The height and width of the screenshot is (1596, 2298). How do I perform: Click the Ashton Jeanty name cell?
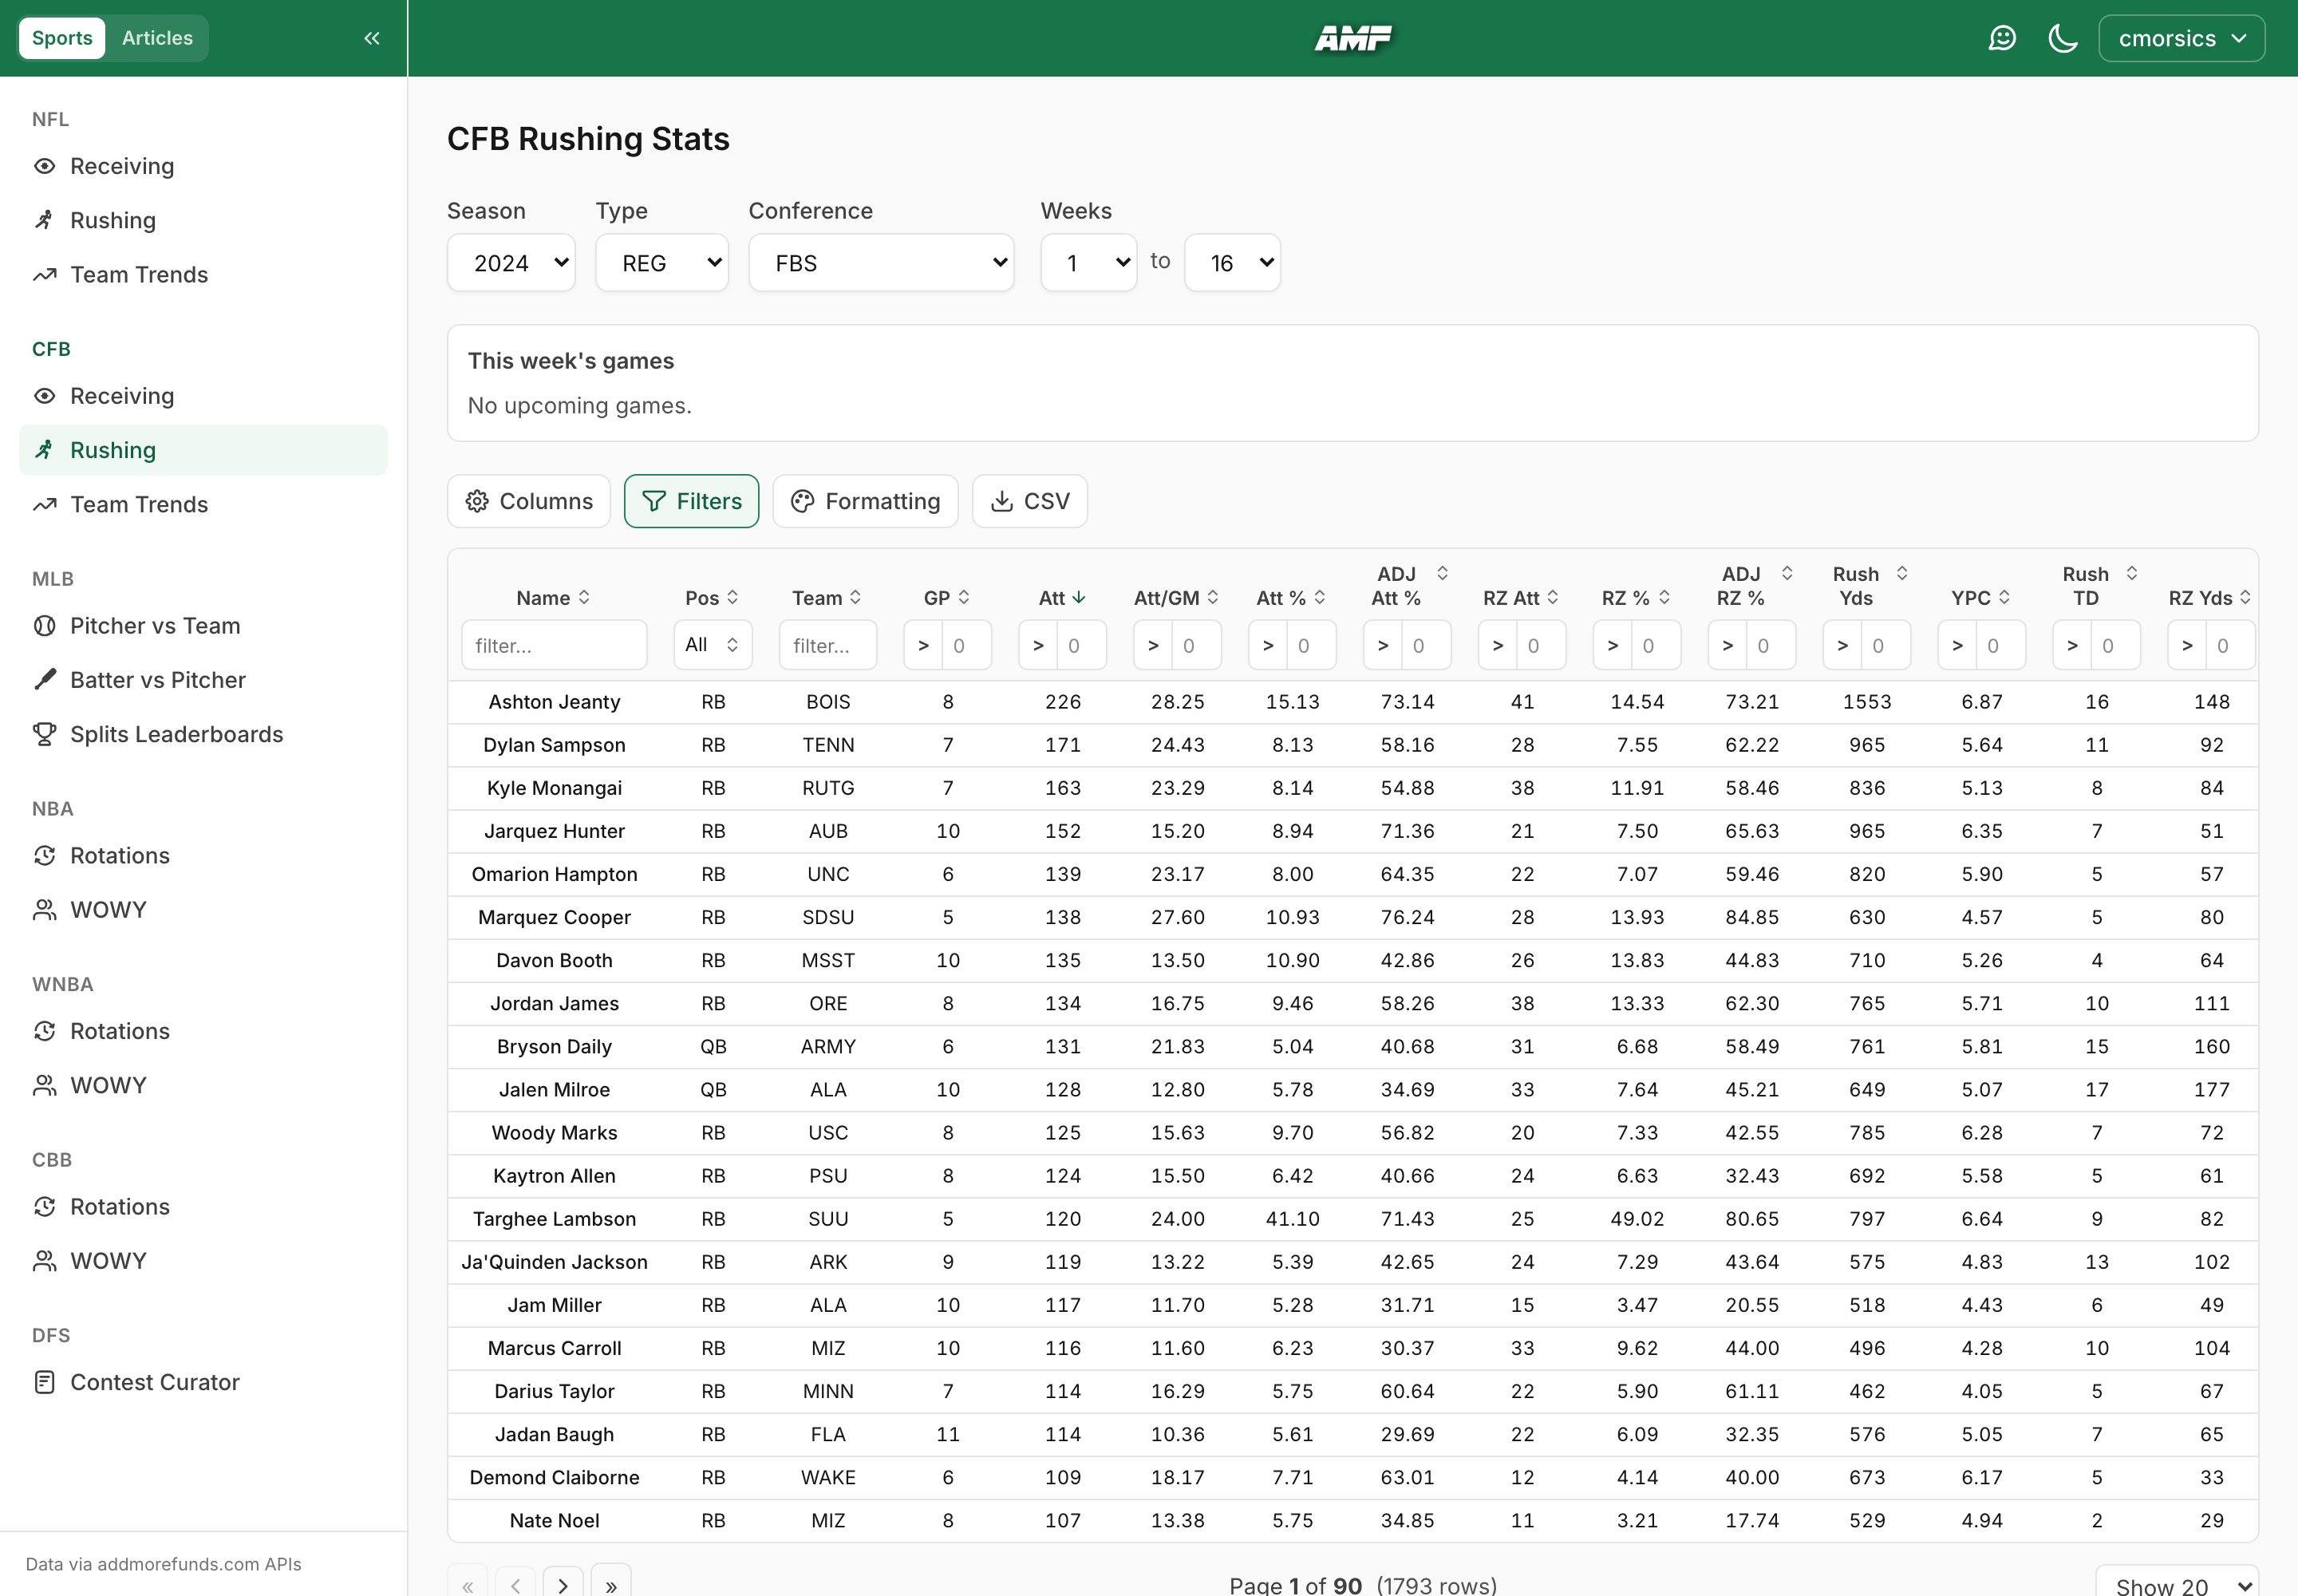[554, 702]
